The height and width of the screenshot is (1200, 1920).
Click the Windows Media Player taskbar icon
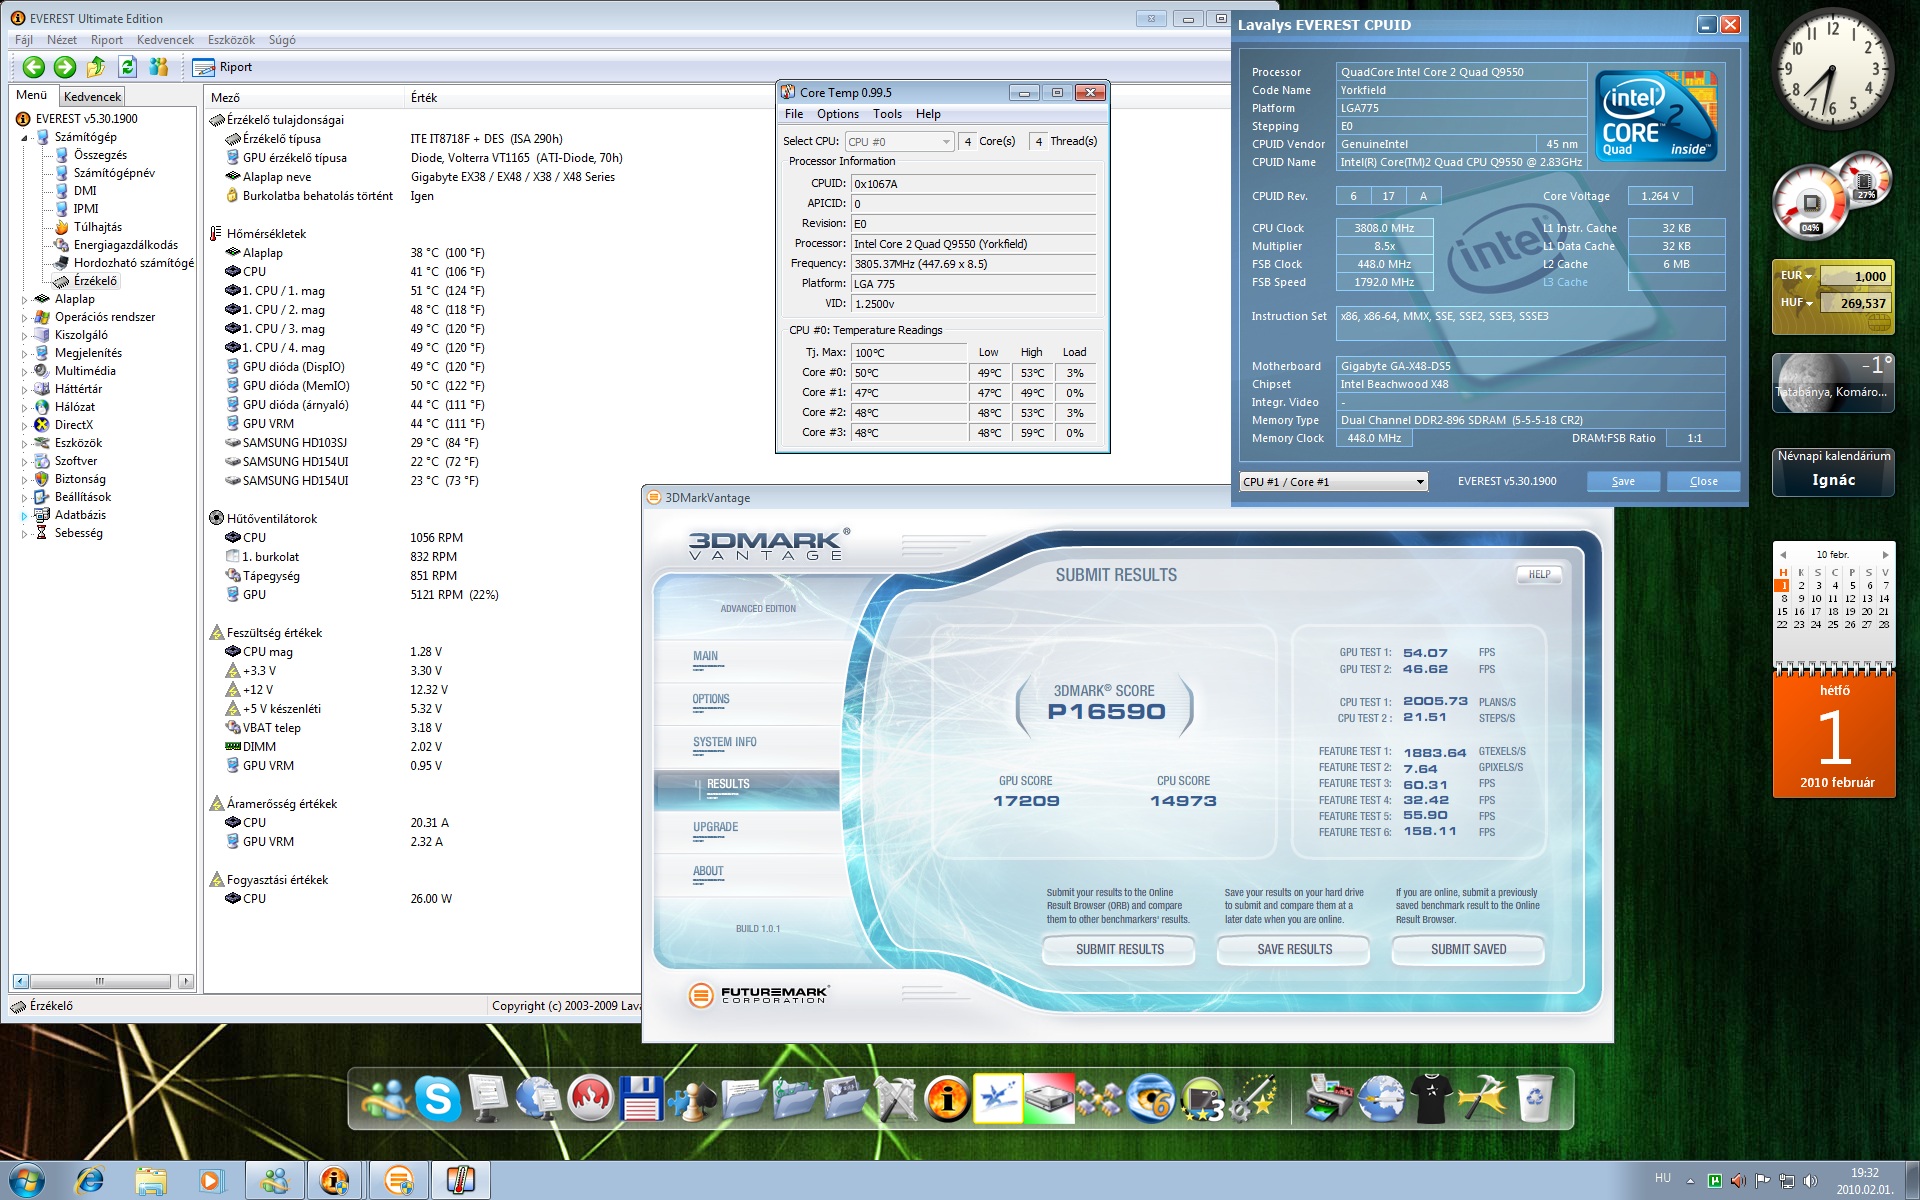pos(211,1181)
